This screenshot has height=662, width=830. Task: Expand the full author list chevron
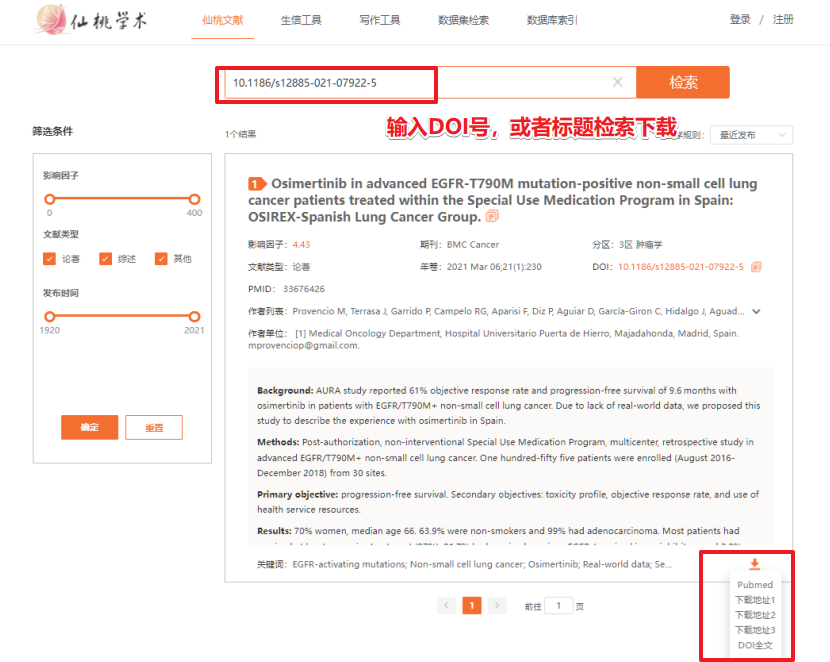coord(756,311)
